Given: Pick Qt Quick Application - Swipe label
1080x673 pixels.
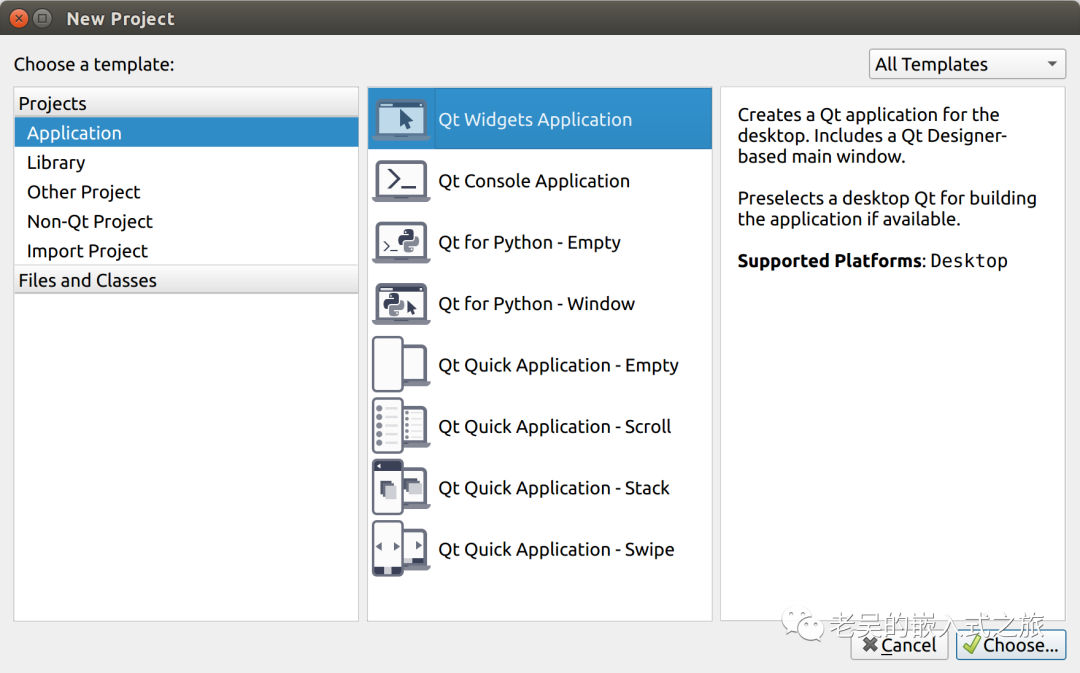Looking at the screenshot, I should [x=557, y=549].
